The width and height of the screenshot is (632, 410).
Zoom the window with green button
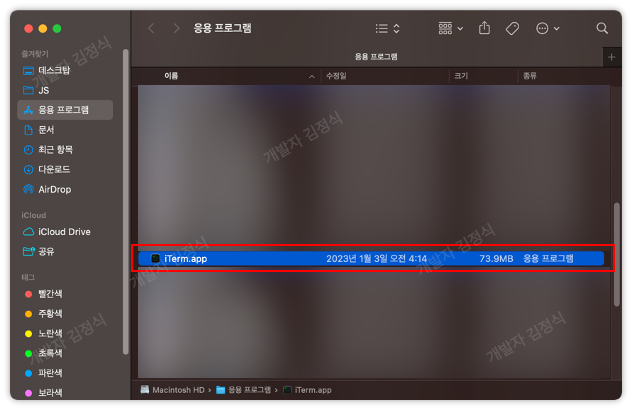57,29
